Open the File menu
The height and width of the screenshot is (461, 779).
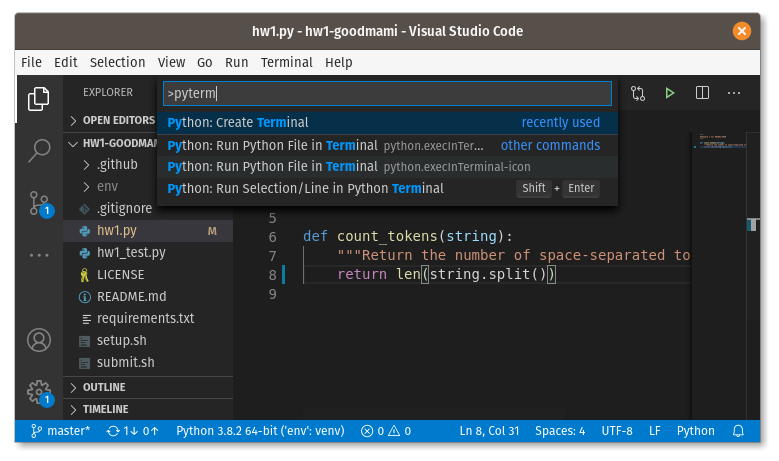tap(31, 62)
